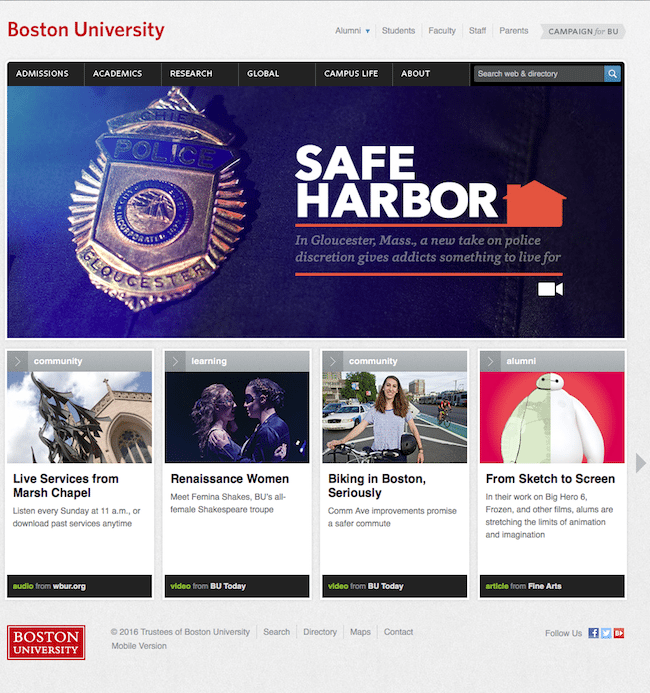Click chevron on the alumni card header
Image resolution: width=650 pixels, height=693 pixels.
point(490,361)
